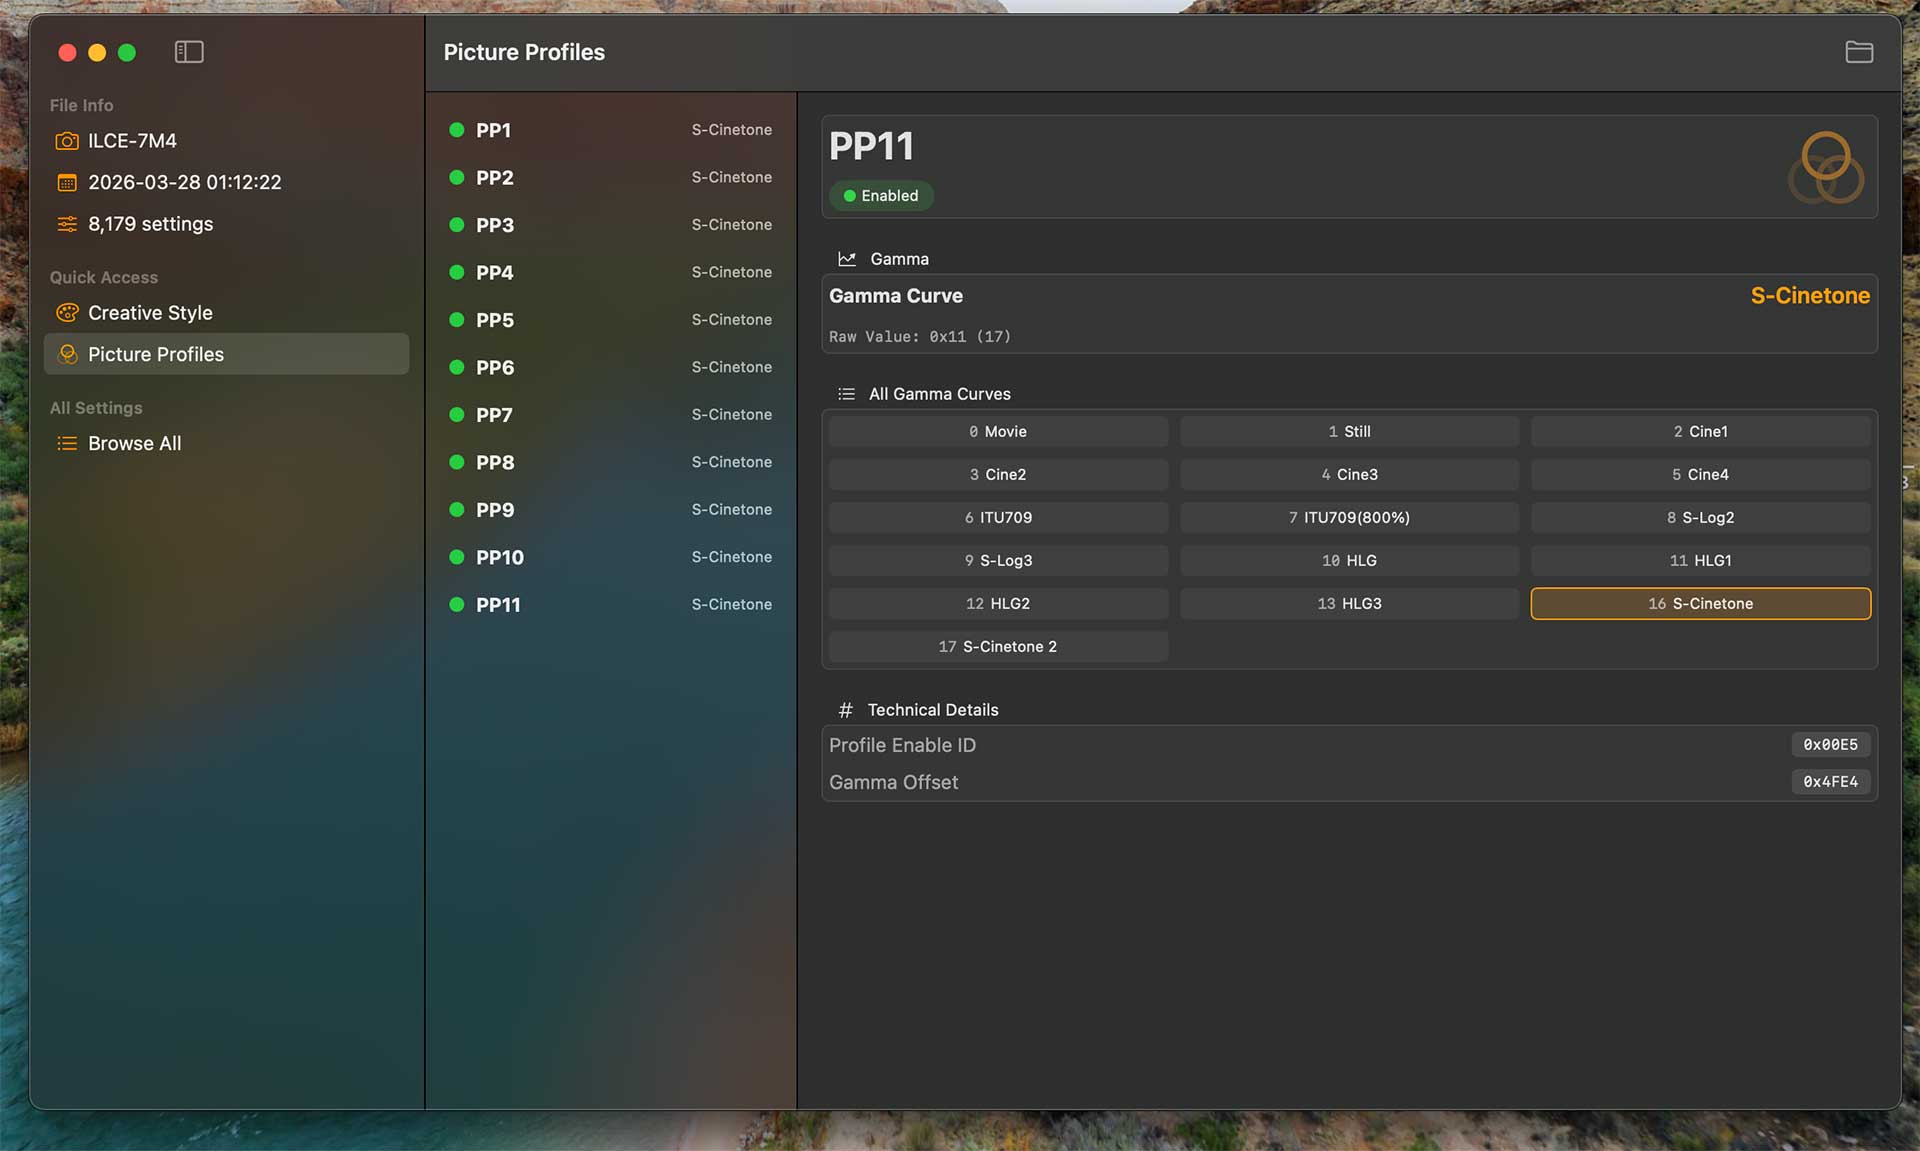Click the Gamma chart icon
Image resolution: width=1920 pixels, height=1151 pixels.
pos(847,259)
